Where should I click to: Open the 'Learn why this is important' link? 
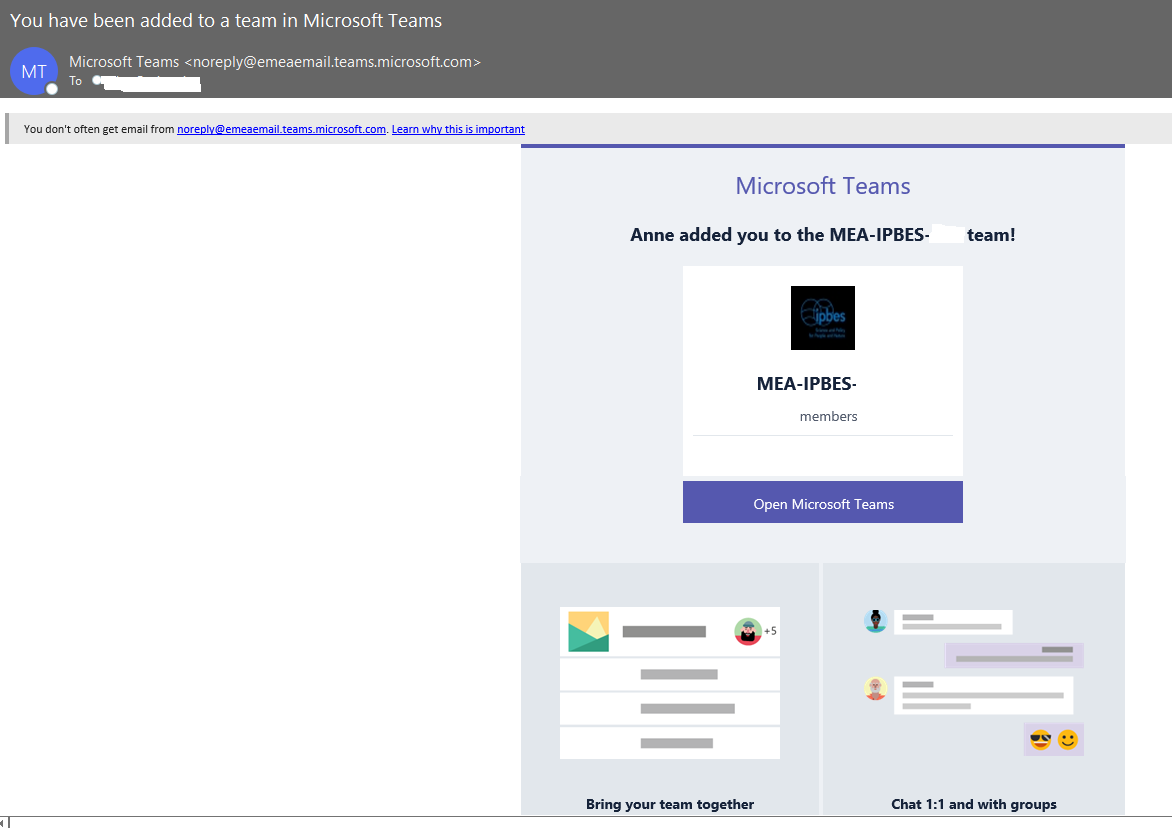pos(458,129)
